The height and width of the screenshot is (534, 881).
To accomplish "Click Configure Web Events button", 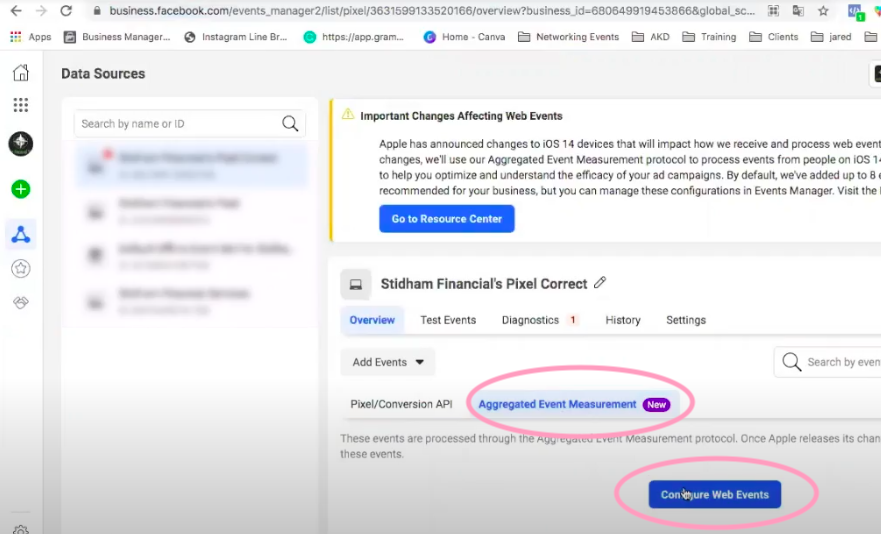I will [715, 494].
